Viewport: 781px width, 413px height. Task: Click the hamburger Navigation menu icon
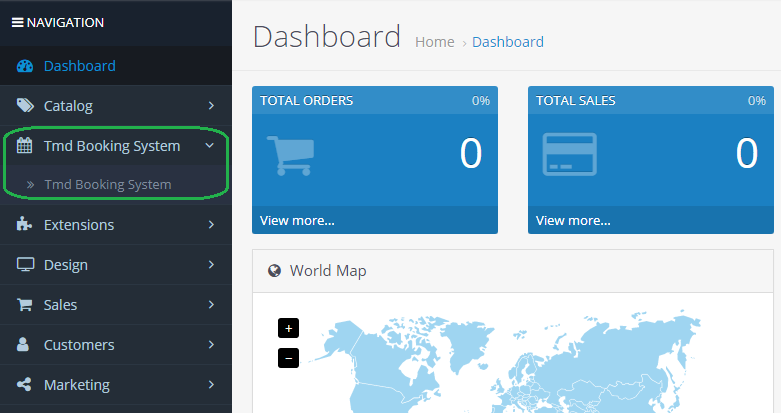tap(17, 22)
